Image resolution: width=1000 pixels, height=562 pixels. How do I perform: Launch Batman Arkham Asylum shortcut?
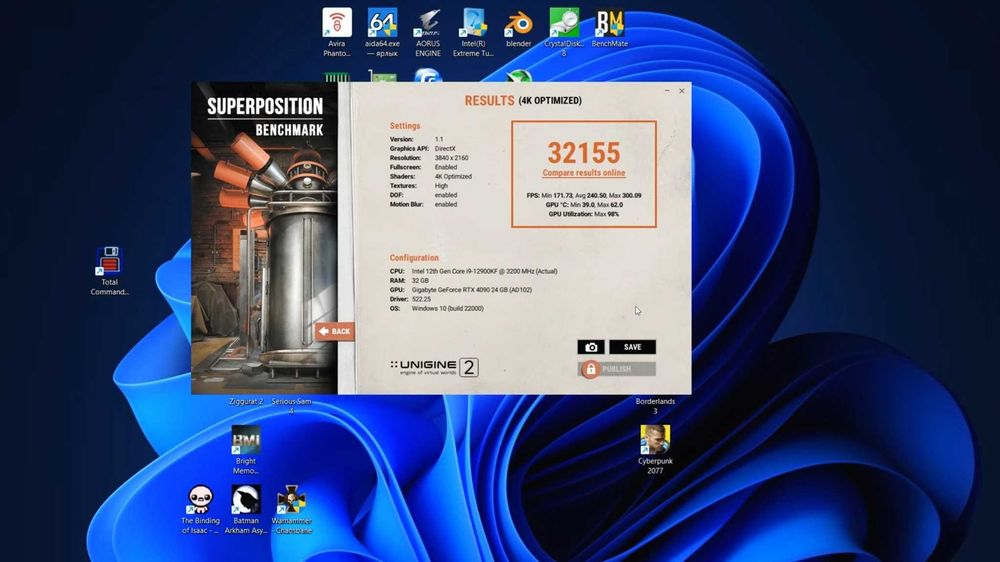[246, 509]
